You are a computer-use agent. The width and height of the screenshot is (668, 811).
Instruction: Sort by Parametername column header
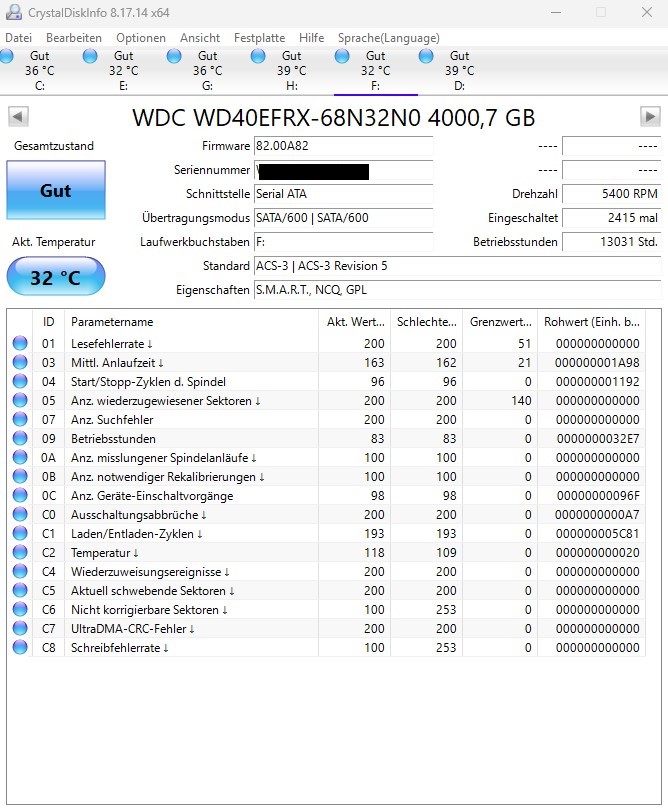(191, 322)
